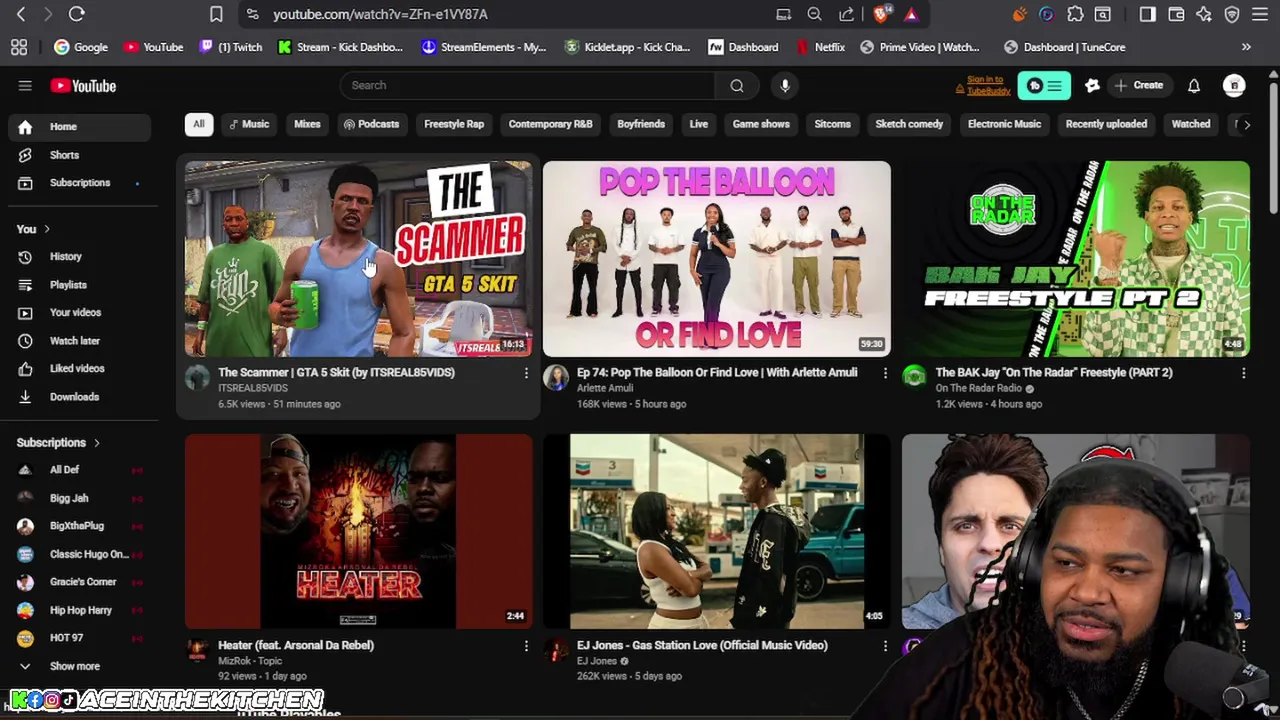Select the Podcasts filter chip
The width and height of the screenshot is (1280, 720).
pyautogui.click(x=371, y=124)
